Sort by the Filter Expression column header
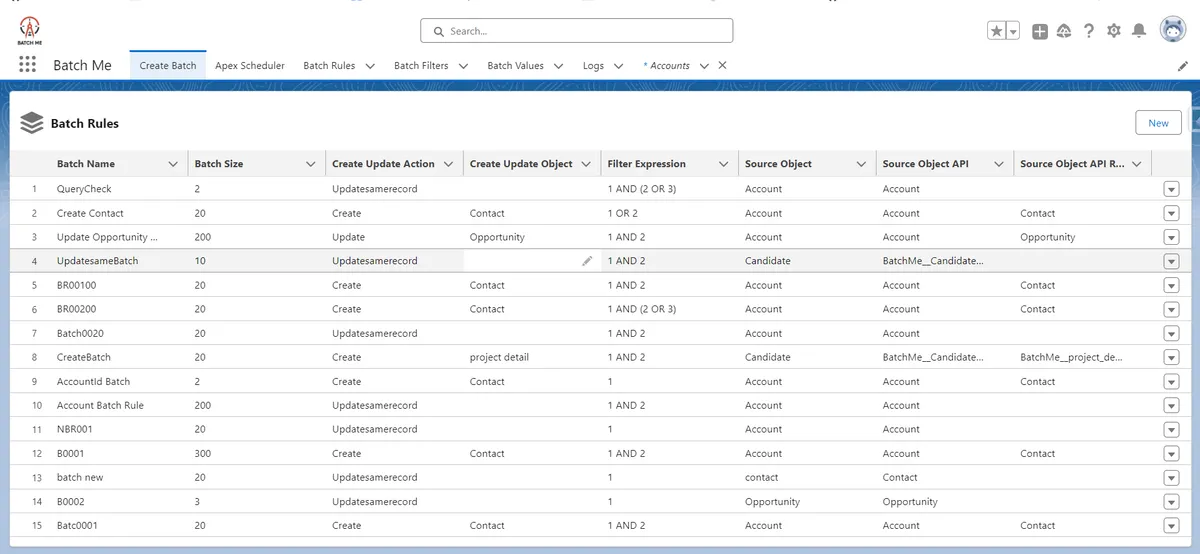The height and width of the screenshot is (554, 1200). pos(646,164)
